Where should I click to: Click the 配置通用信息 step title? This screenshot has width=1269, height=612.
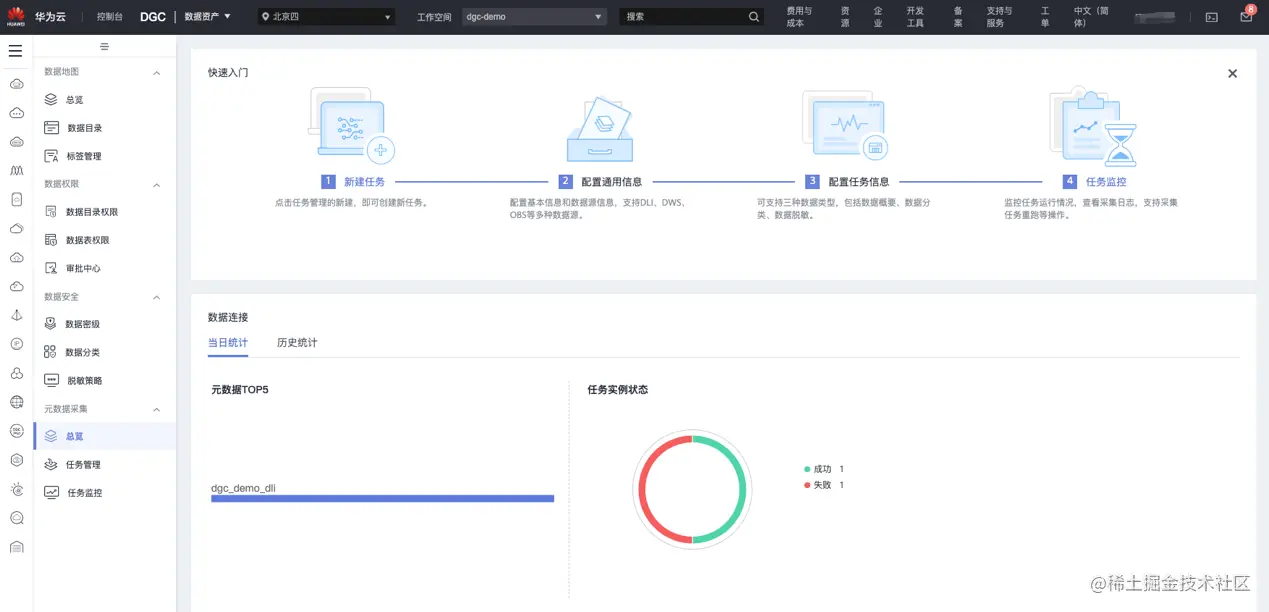pos(612,182)
